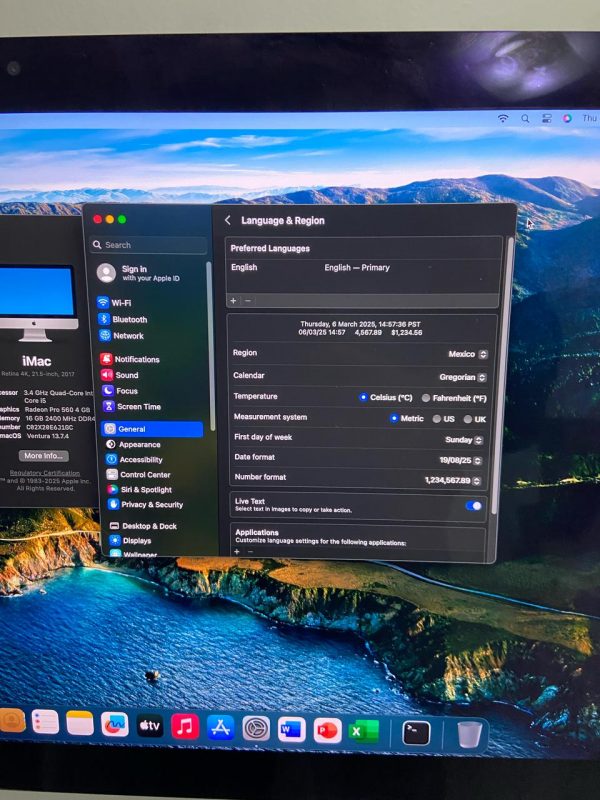Viewport: 600px width, 800px height.
Task: Open Accessibility settings pane
Action: coord(140,460)
